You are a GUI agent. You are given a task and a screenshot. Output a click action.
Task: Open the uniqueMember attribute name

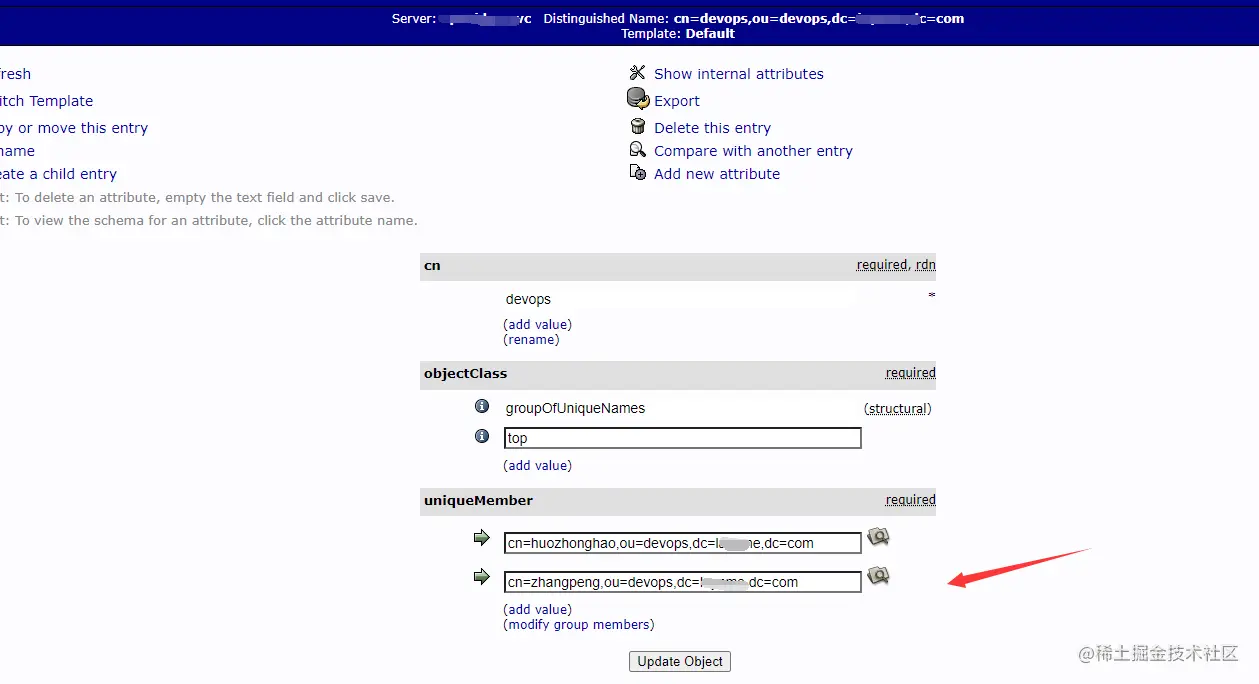point(478,501)
